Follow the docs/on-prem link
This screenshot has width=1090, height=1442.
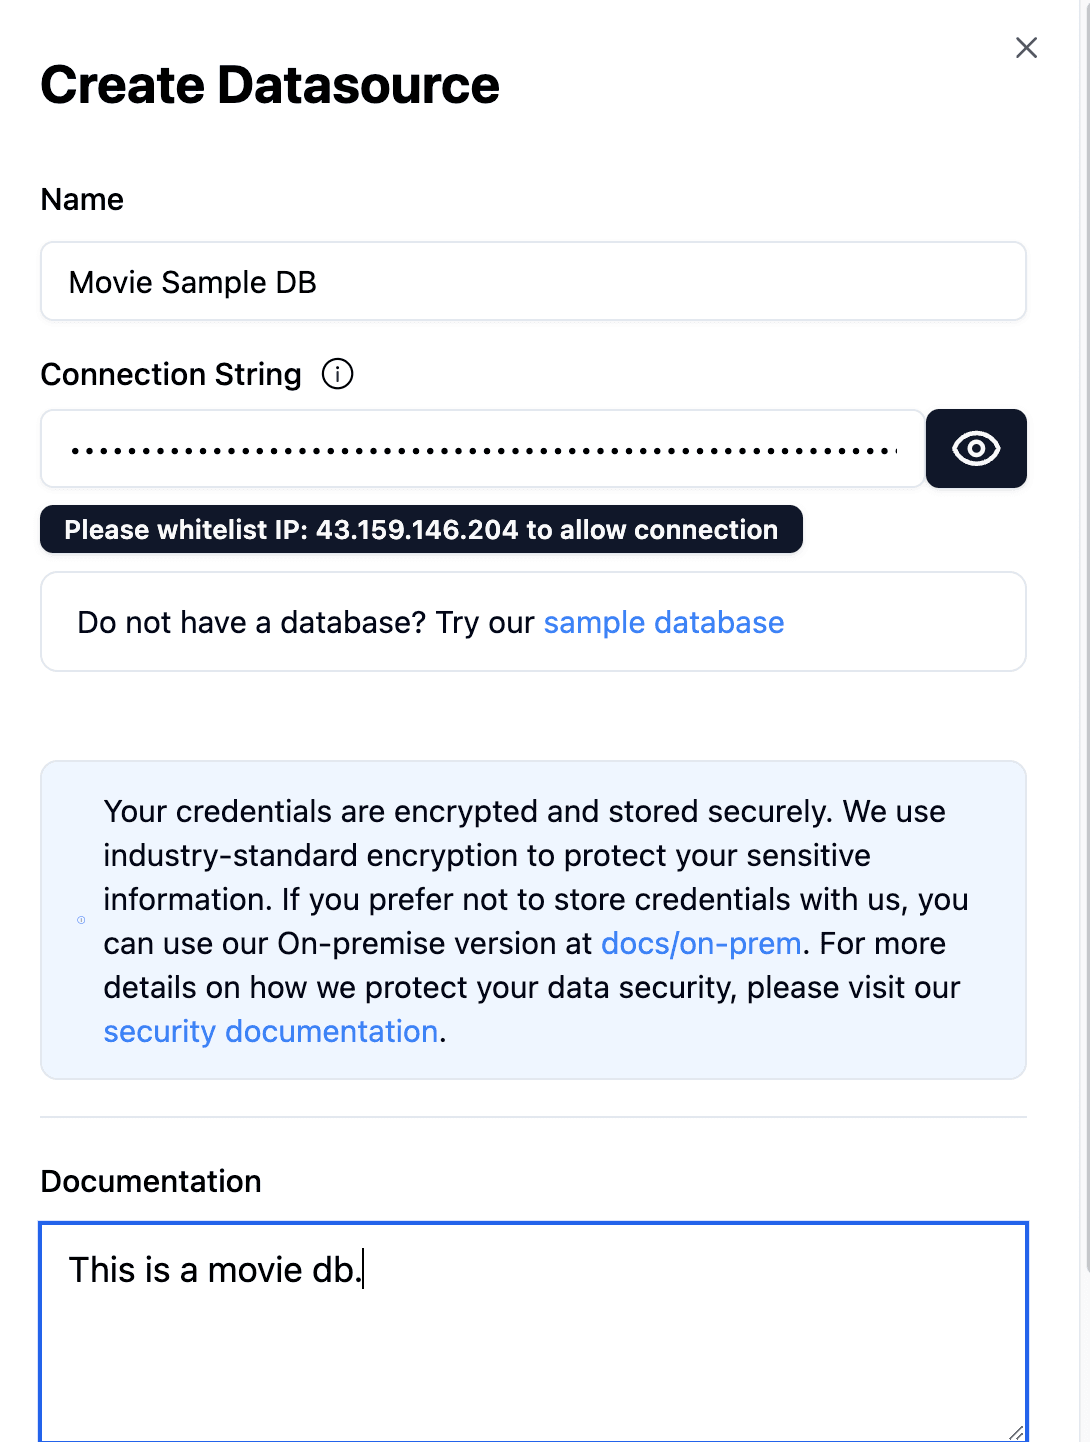[x=701, y=944]
